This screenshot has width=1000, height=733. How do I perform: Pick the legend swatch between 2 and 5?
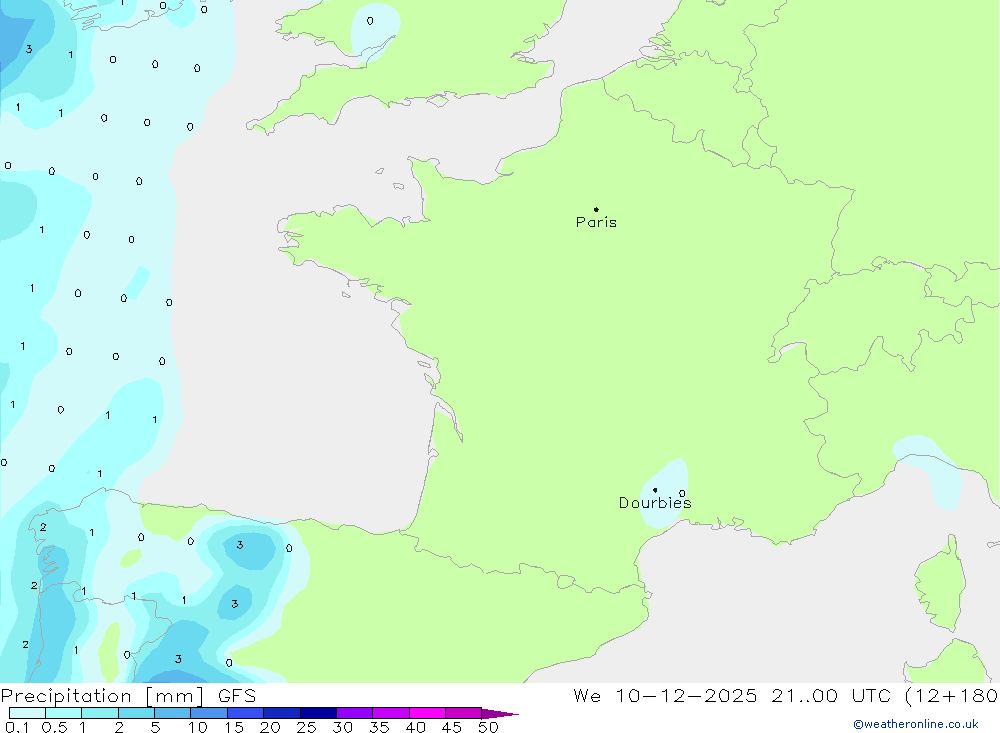coord(136,713)
